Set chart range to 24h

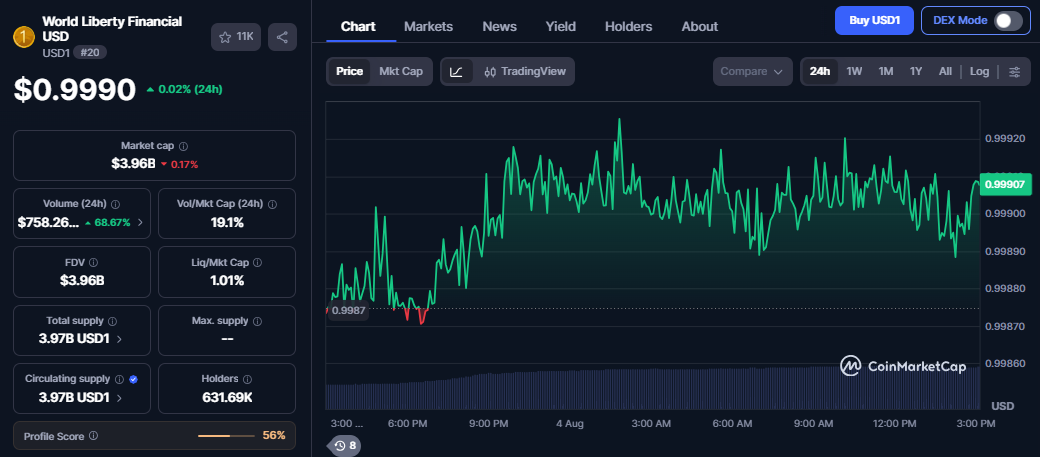tap(820, 72)
